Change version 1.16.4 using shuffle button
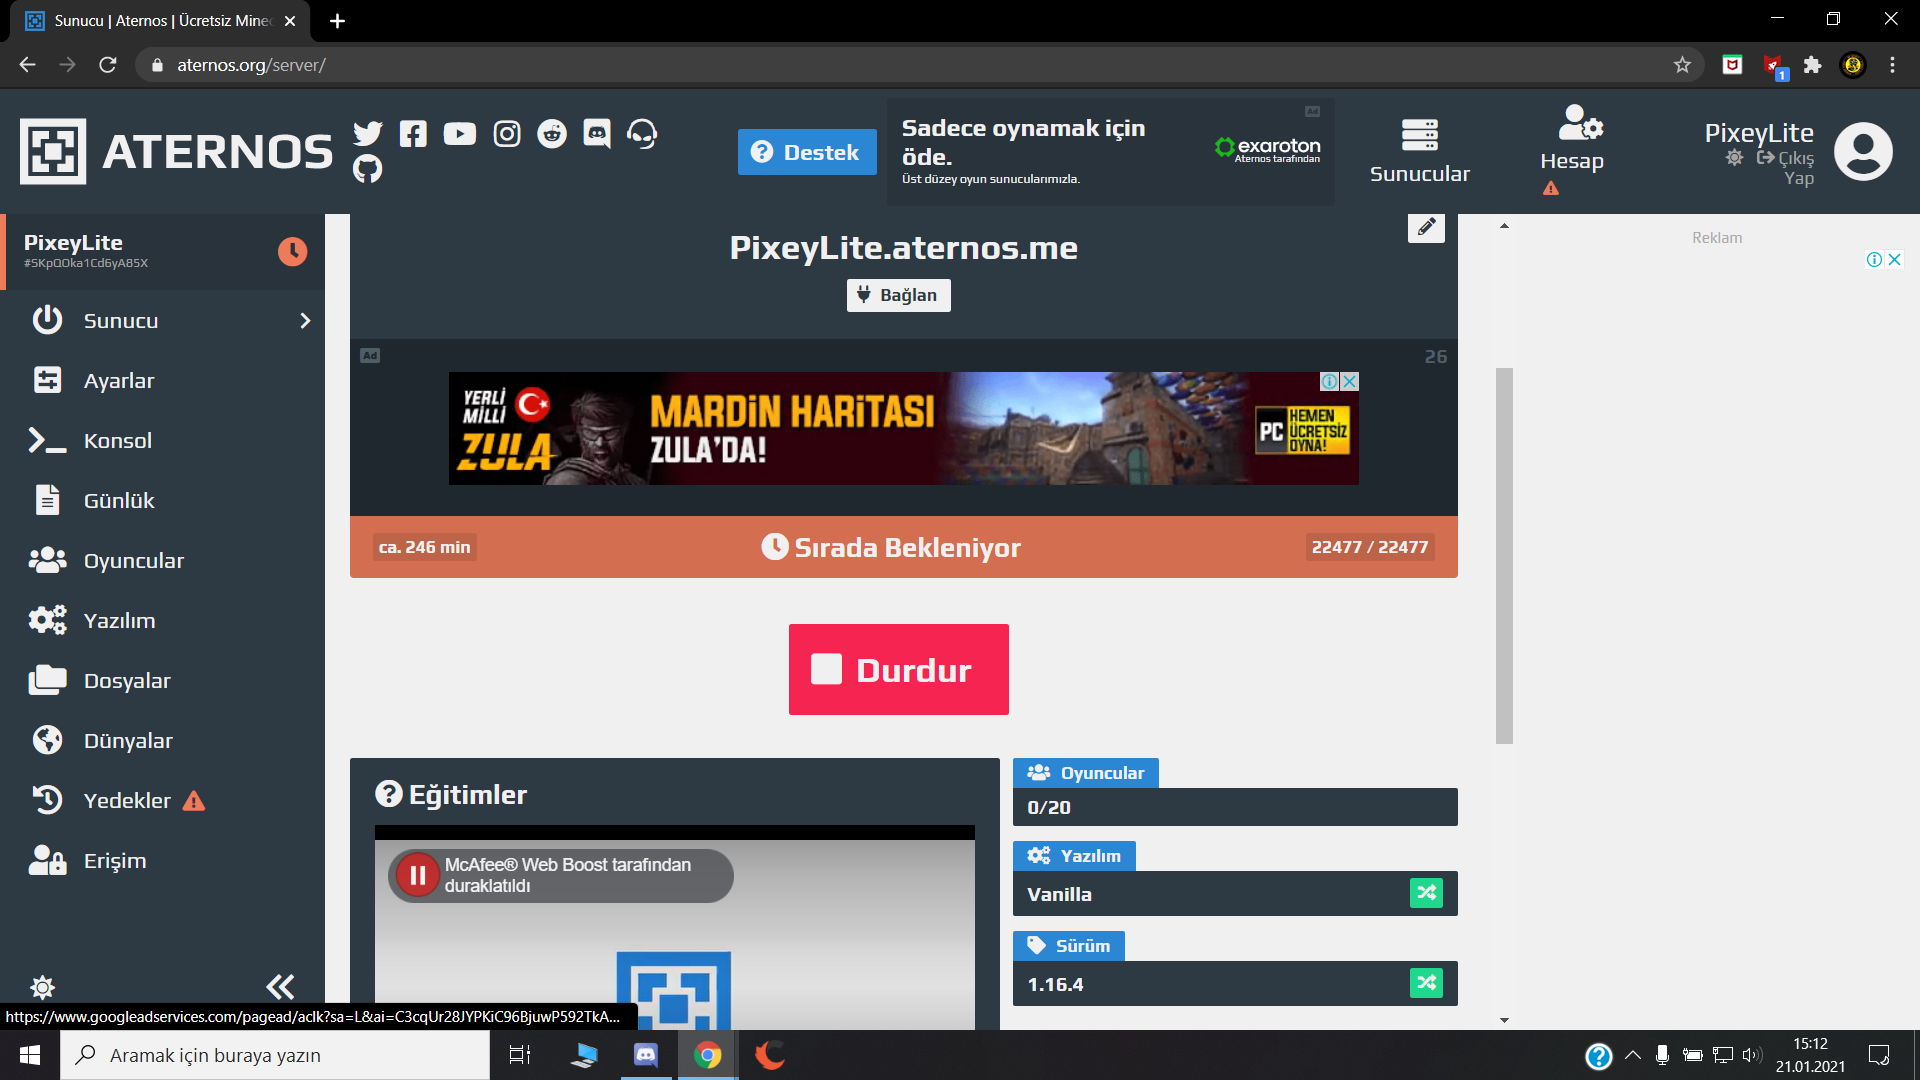 tap(1426, 983)
